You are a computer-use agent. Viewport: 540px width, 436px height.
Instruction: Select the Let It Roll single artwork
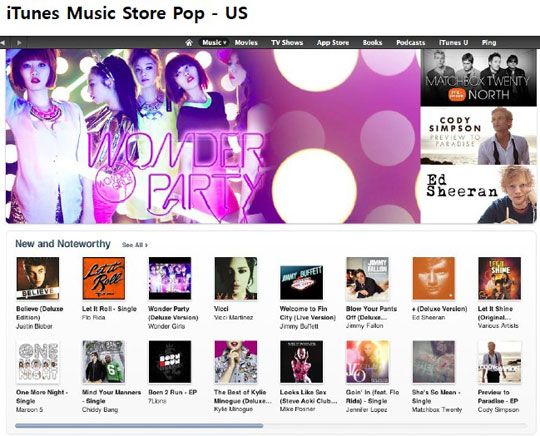click(104, 278)
